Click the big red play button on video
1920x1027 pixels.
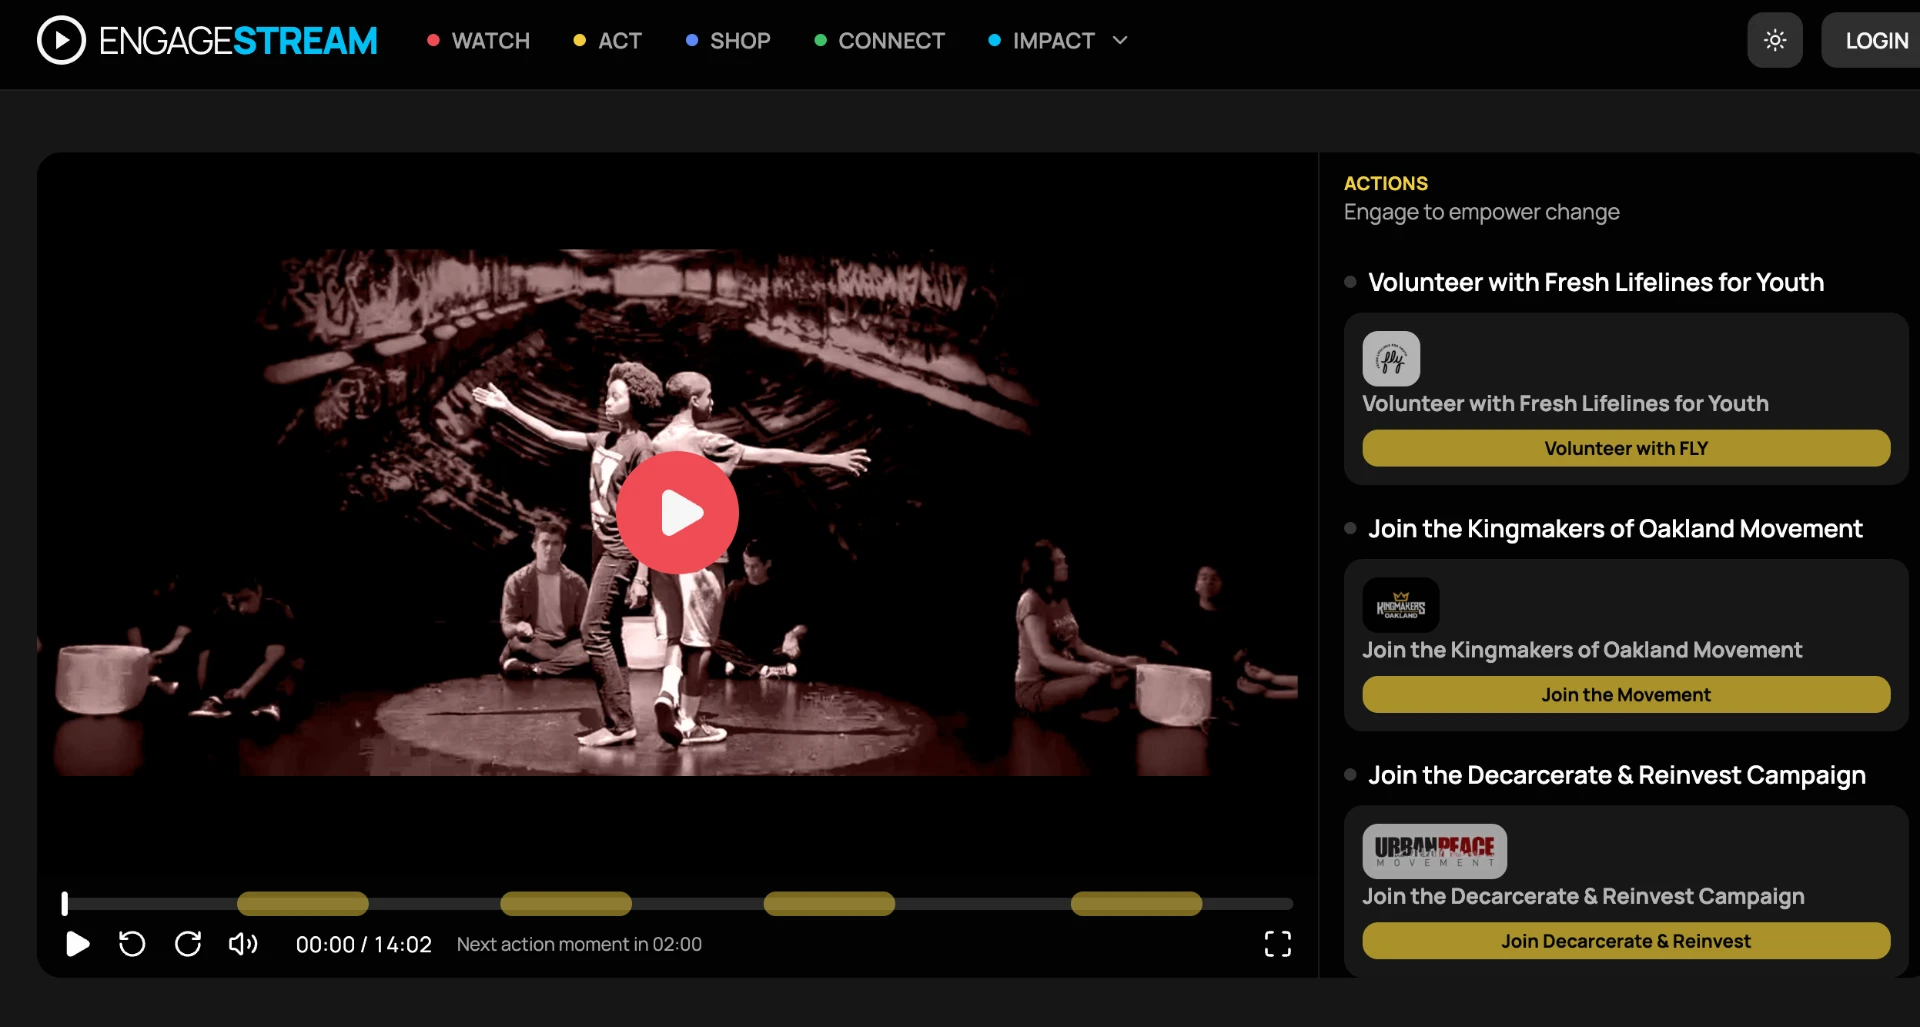click(x=678, y=512)
